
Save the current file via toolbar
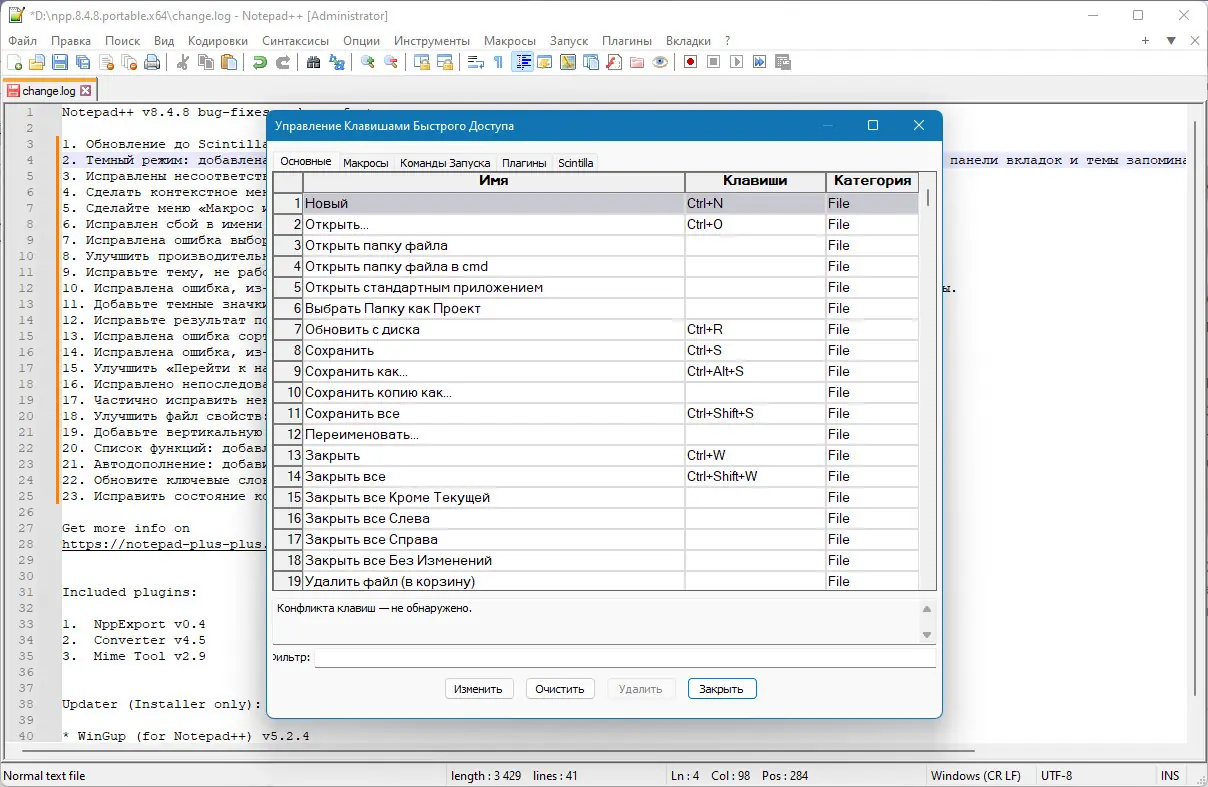click(x=60, y=62)
